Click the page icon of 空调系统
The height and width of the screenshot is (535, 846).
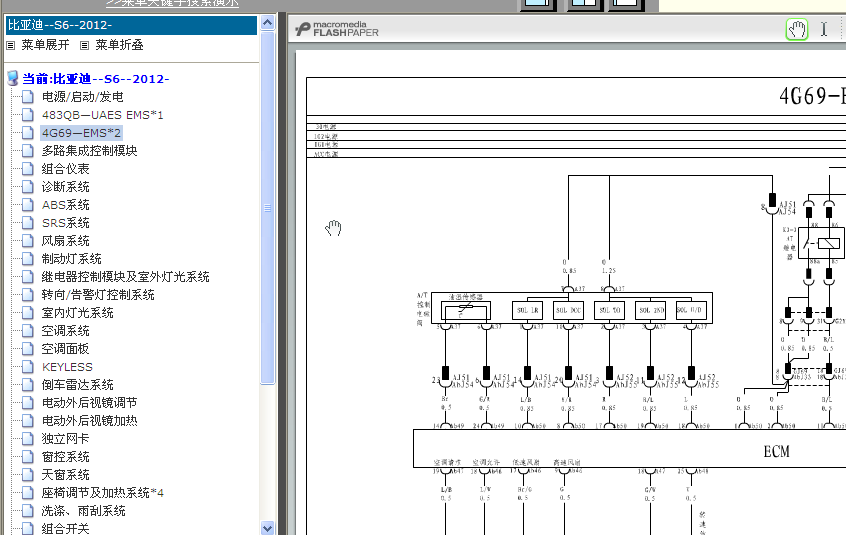[28, 331]
